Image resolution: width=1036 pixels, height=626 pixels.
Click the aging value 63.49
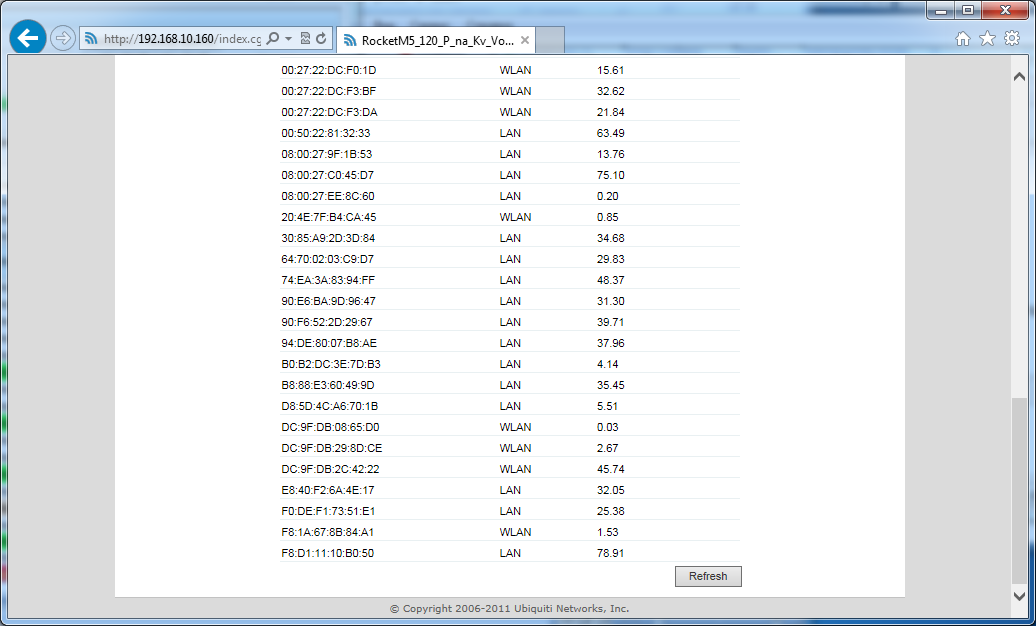(x=610, y=134)
